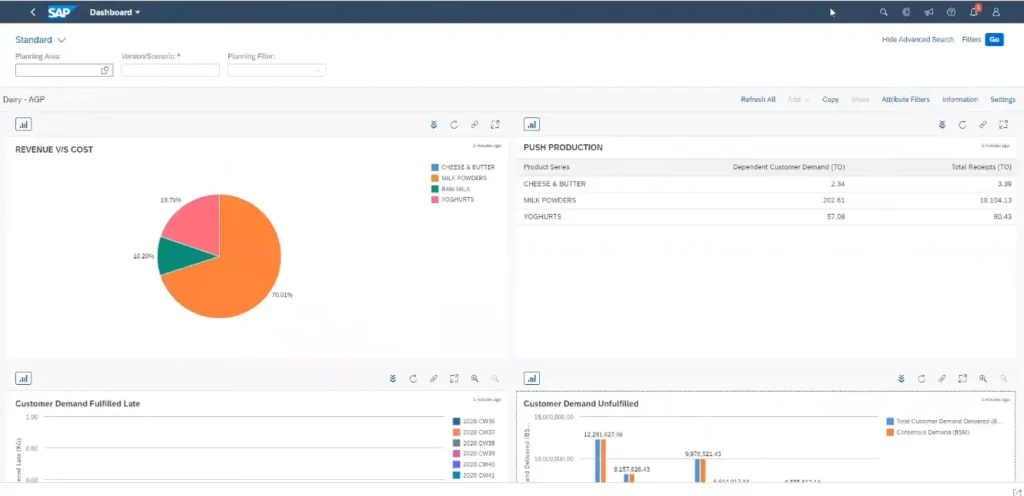Click link icon on Push Production card
1024x496 pixels.
983,125
